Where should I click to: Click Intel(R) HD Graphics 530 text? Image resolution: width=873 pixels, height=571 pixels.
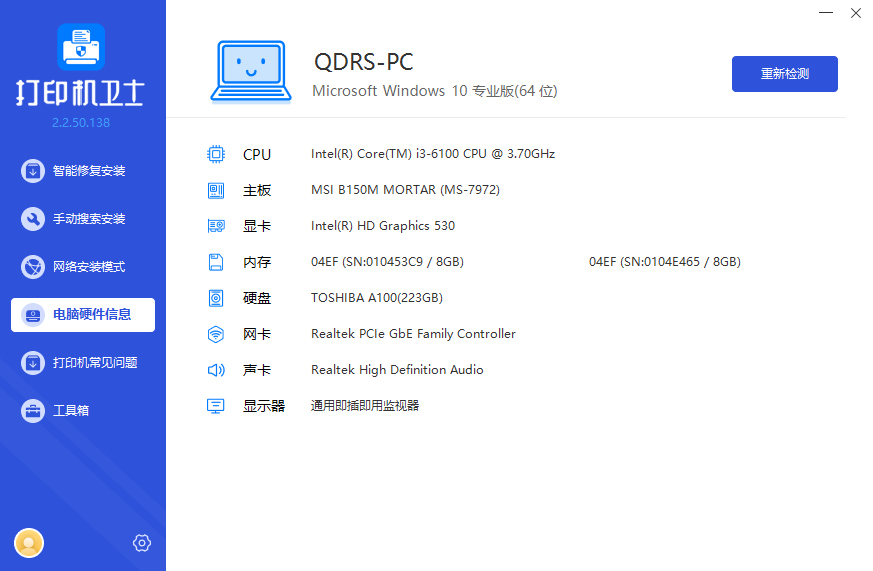point(383,226)
